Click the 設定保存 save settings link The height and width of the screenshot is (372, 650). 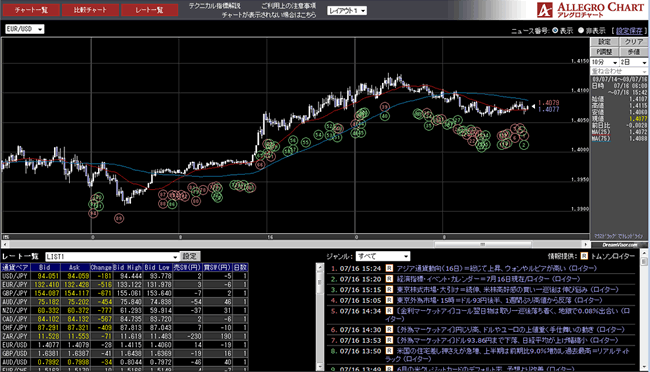tap(629, 31)
